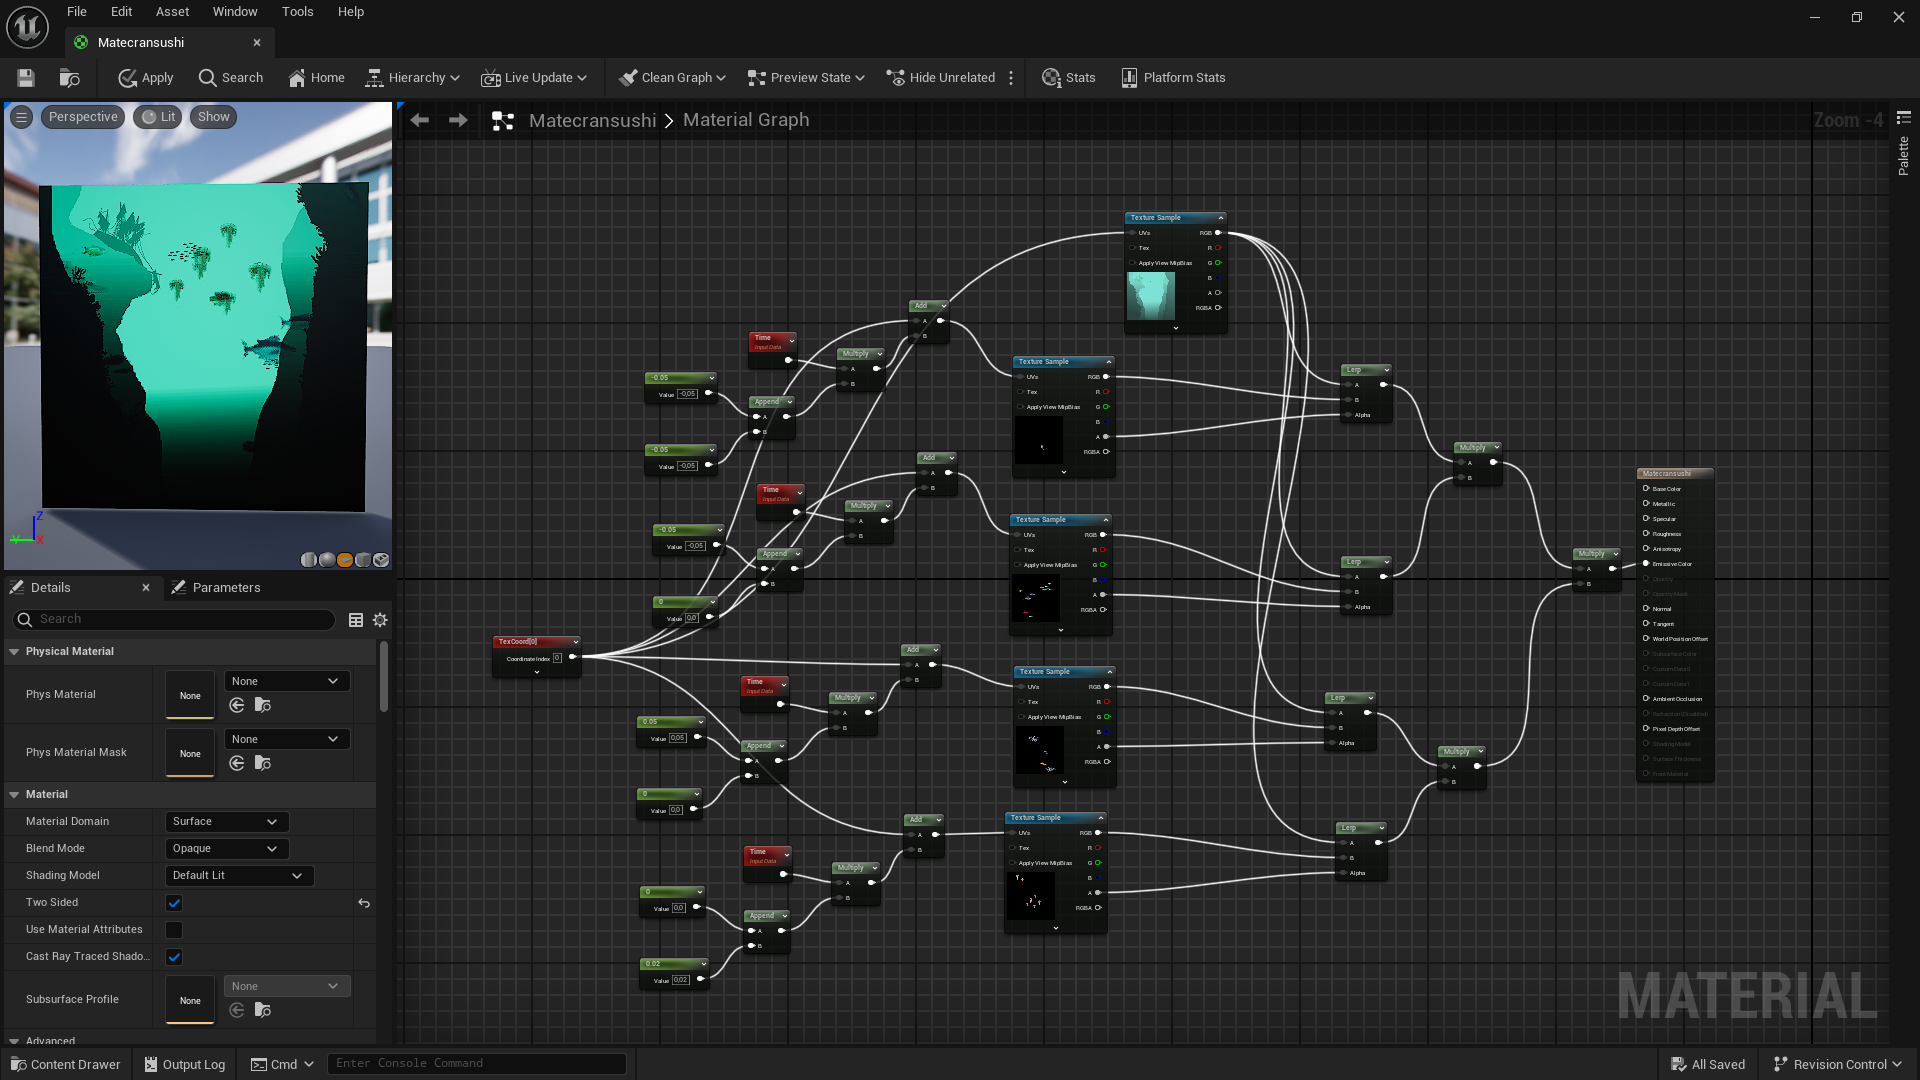Browse to Phys Material in Content Browser
Screen dimensions: 1920x1080
point(263,706)
